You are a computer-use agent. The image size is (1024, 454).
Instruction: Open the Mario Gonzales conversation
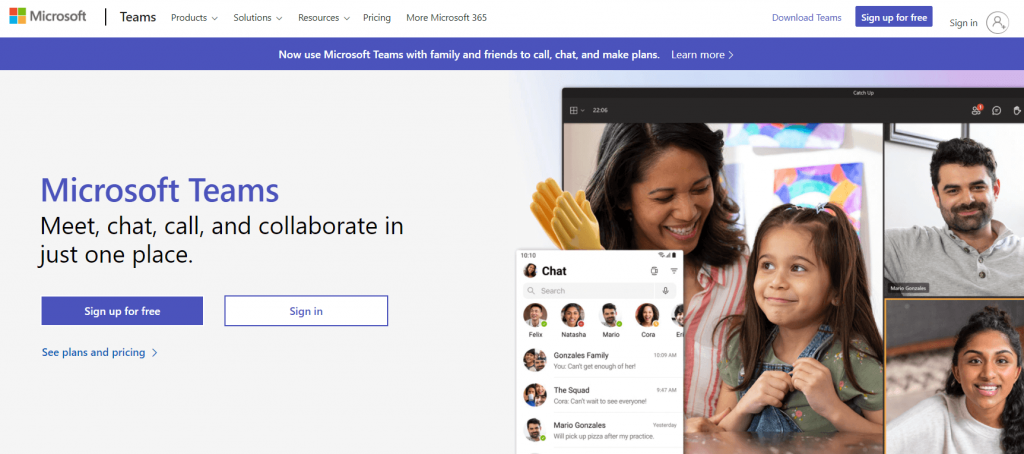[x=600, y=430]
